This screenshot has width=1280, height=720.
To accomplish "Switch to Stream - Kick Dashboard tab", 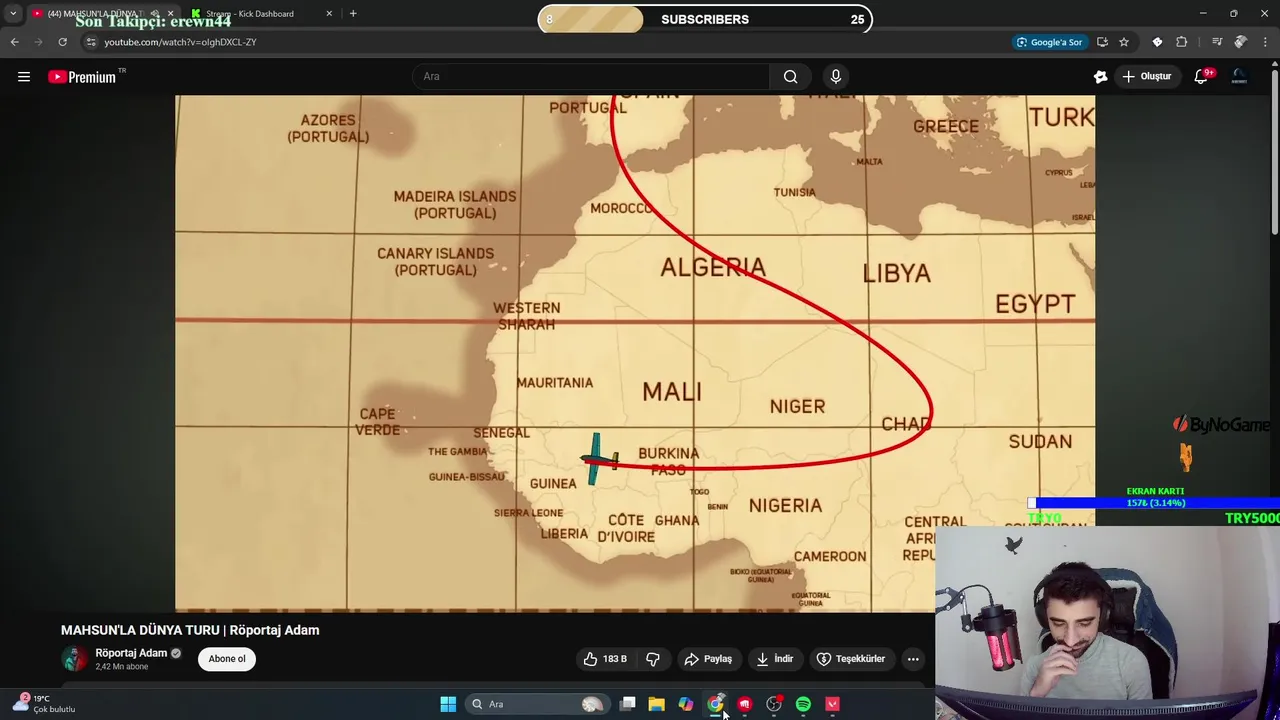I will pyautogui.click(x=262, y=14).
